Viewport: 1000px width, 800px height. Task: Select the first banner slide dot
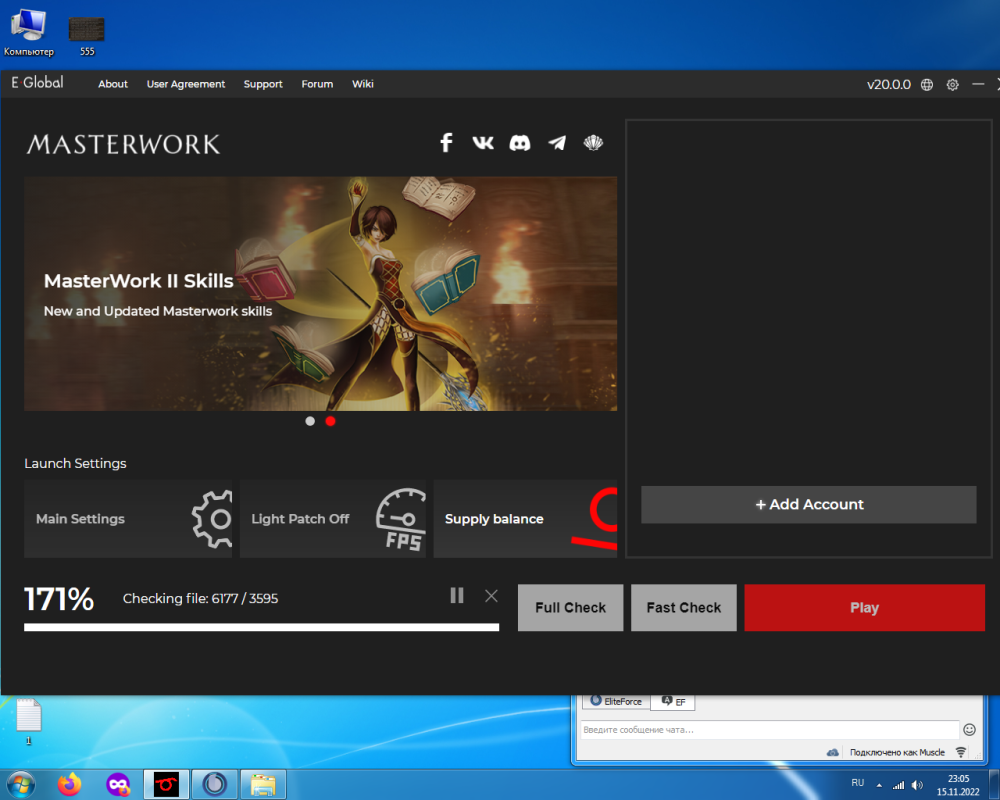pos(310,421)
